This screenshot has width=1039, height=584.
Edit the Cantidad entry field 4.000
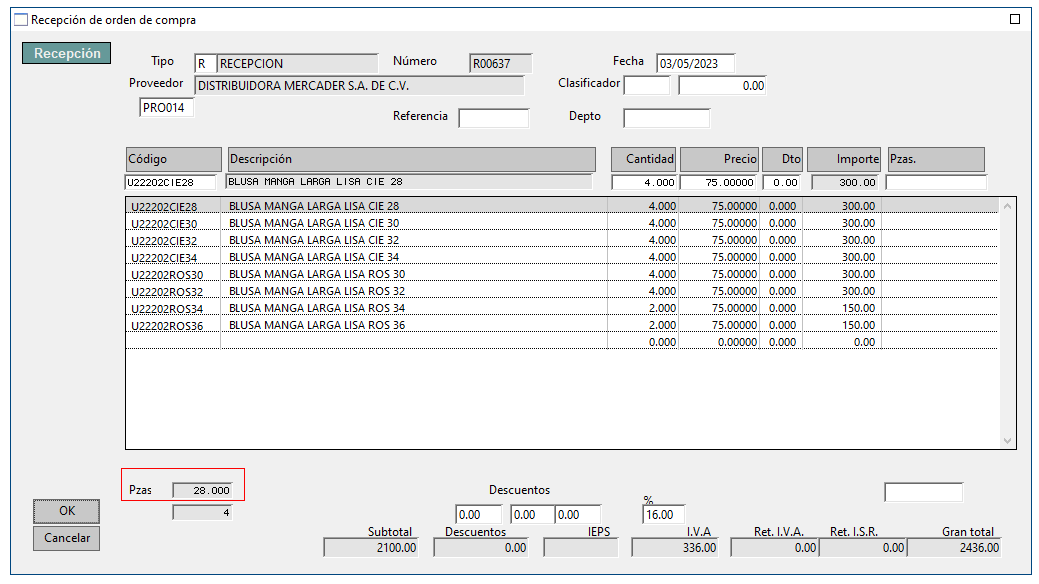pos(644,182)
